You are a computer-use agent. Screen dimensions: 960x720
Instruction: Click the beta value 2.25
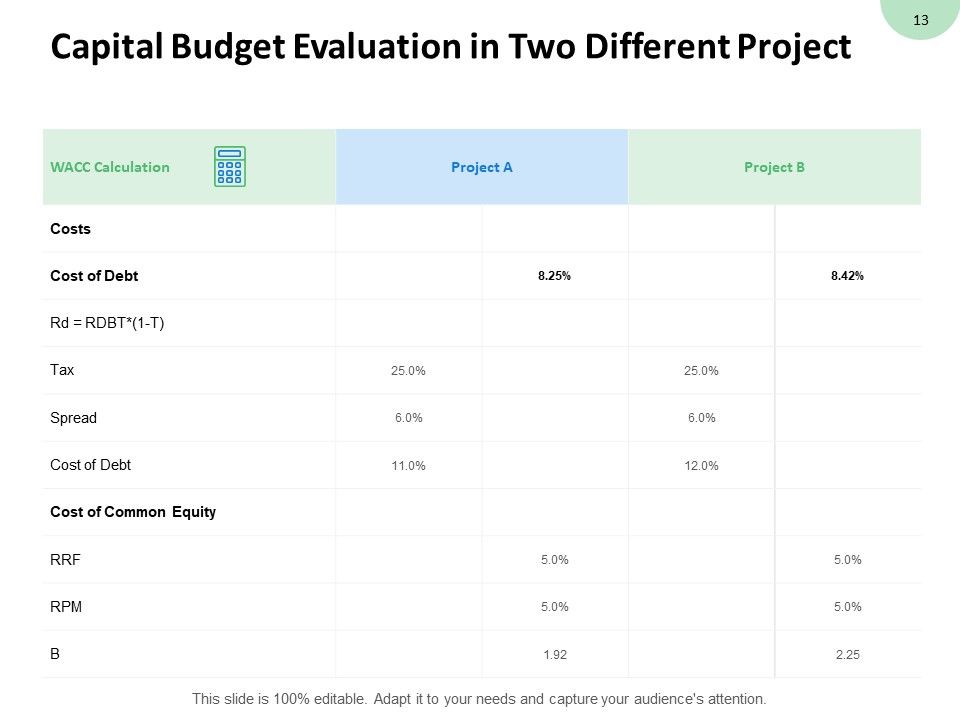click(847, 654)
